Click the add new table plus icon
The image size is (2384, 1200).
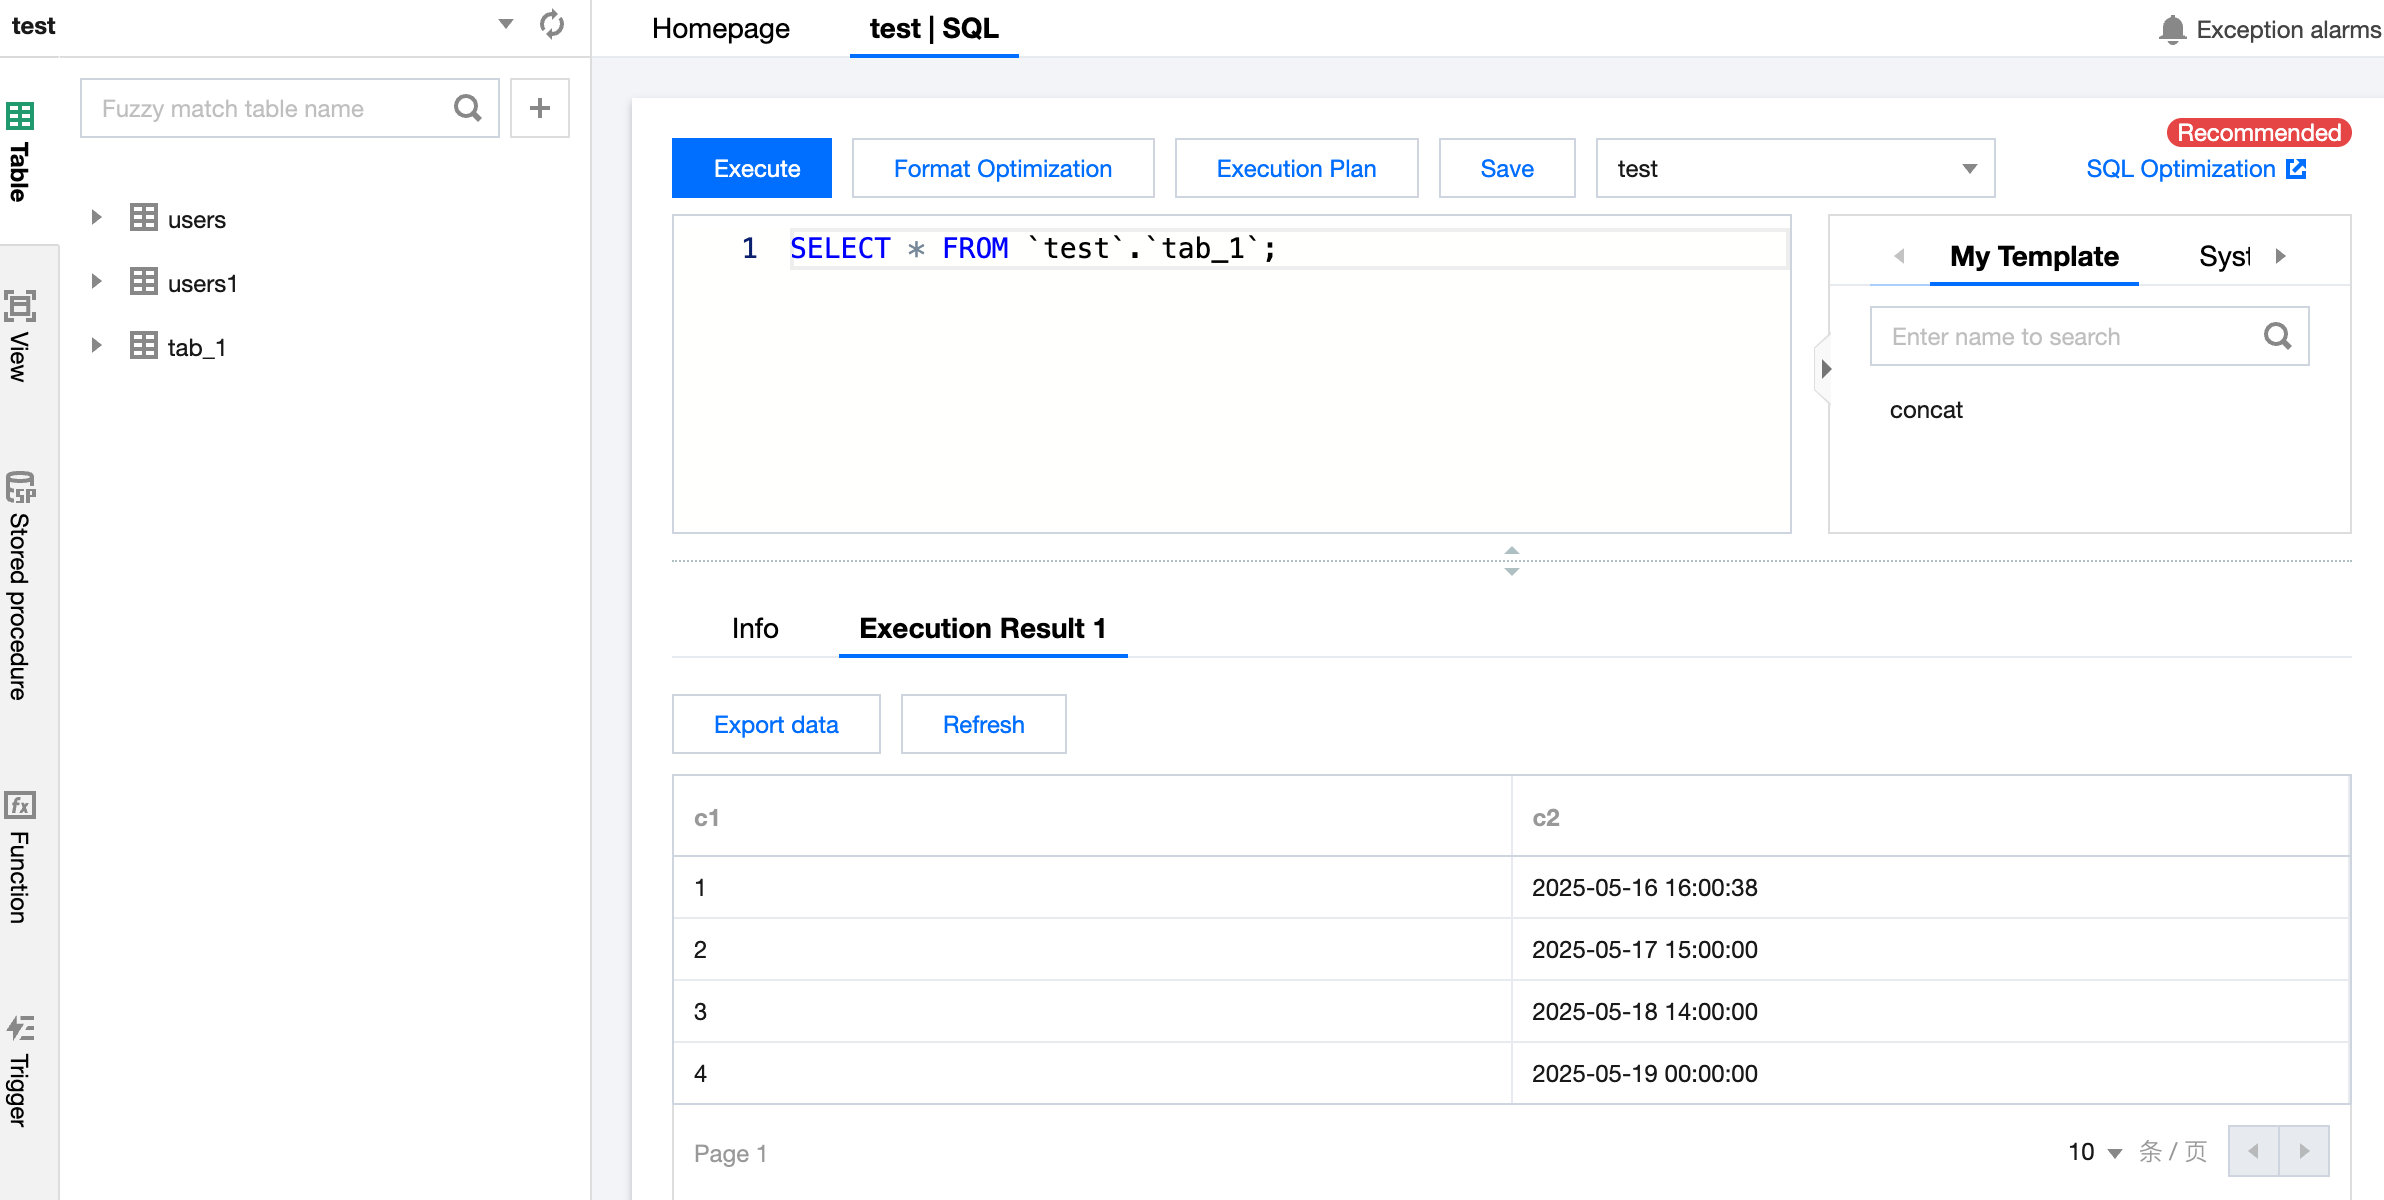pos(540,108)
